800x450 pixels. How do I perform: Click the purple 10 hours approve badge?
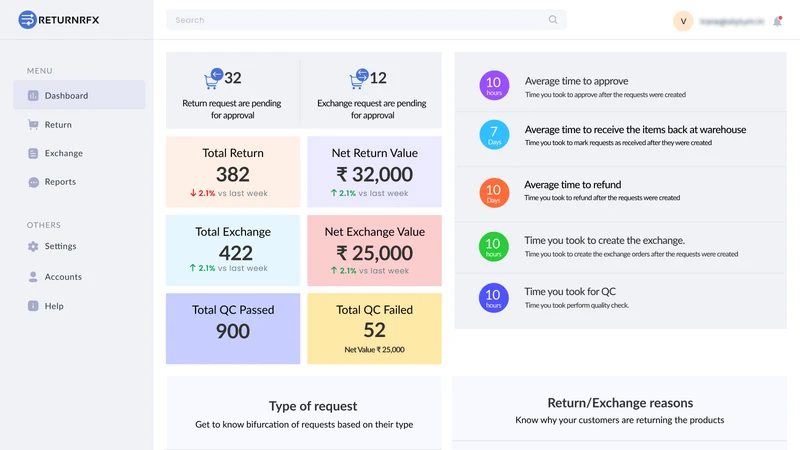click(x=494, y=85)
